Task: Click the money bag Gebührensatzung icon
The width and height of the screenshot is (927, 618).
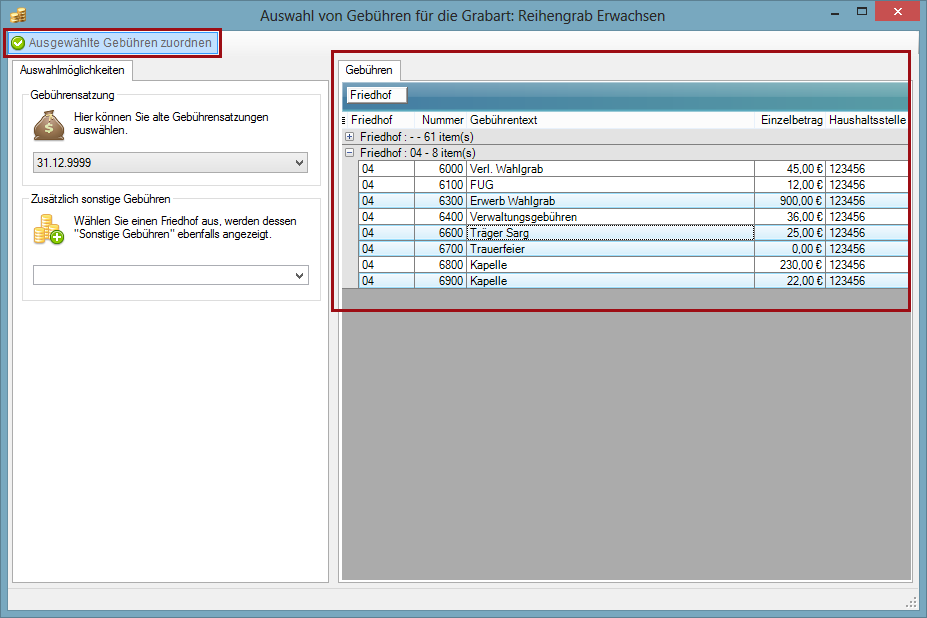Action: point(49,125)
